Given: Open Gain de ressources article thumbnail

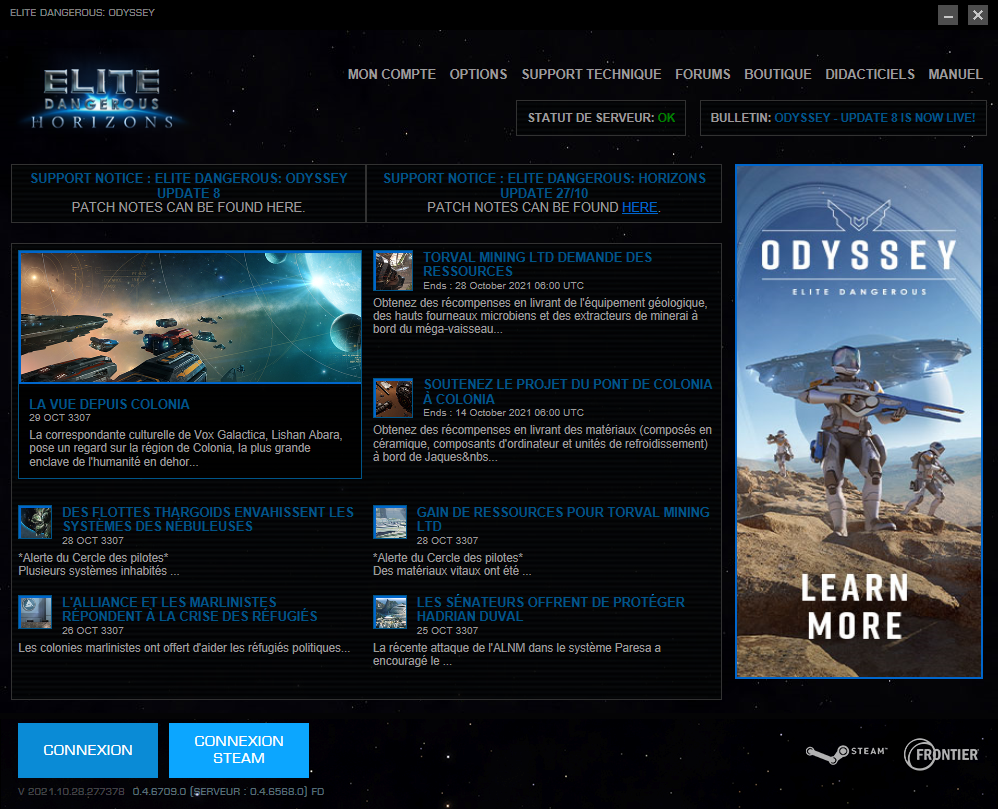Looking at the screenshot, I should click(x=390, y=523).
